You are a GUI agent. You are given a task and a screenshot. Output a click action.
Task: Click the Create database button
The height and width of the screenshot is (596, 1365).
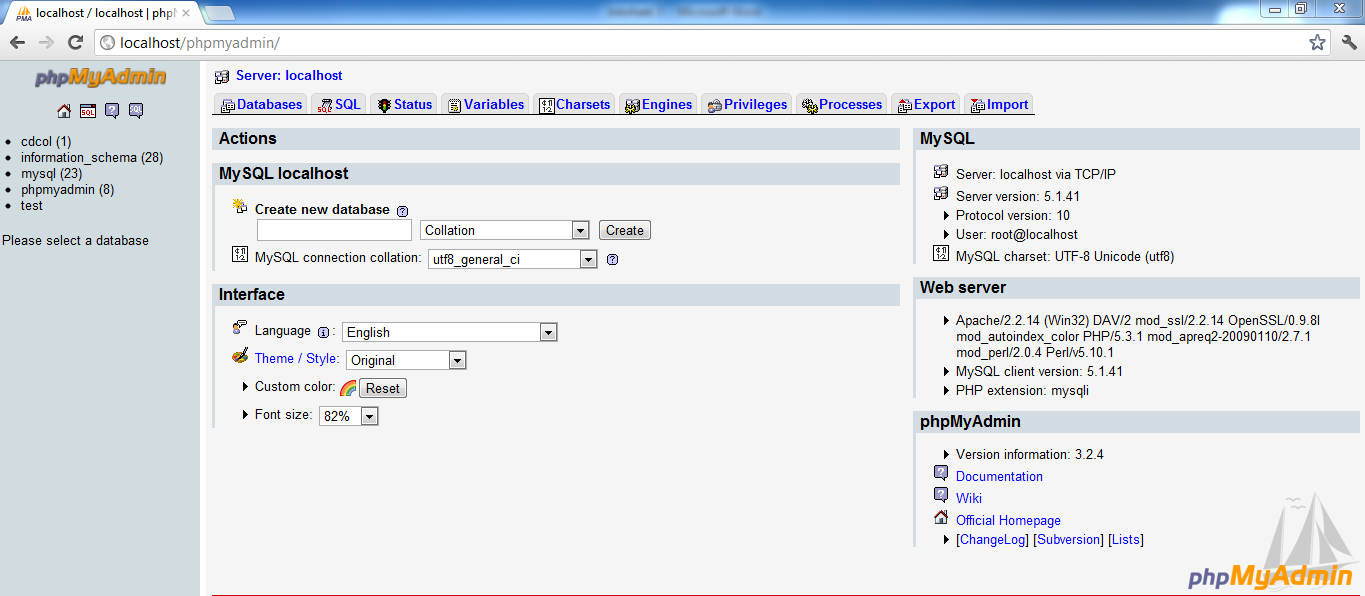tap(625, 230)
